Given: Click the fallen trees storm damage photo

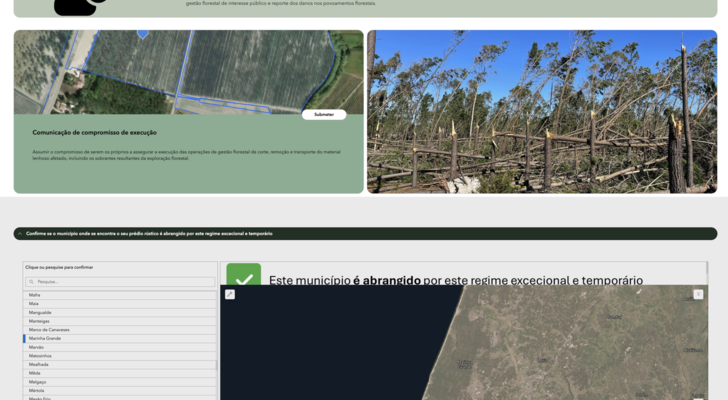Looking at the screenshot, I should pyautogui.click(x=542, y=111).
